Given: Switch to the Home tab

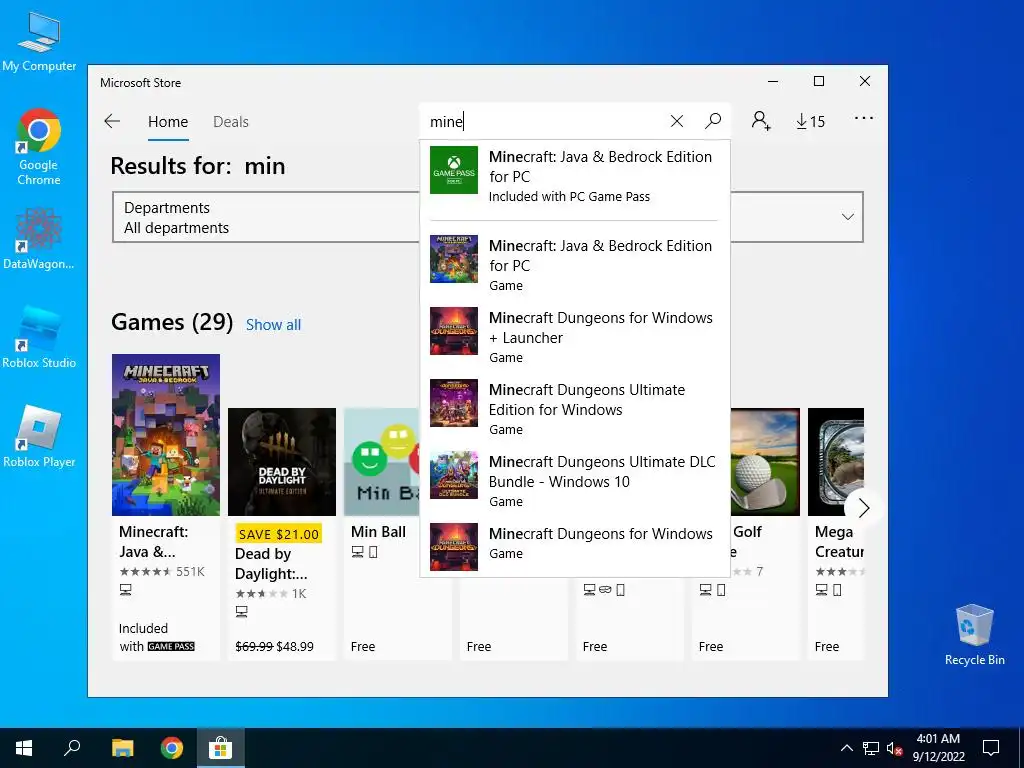Looking at the screenshot, I should pos(168,121).
